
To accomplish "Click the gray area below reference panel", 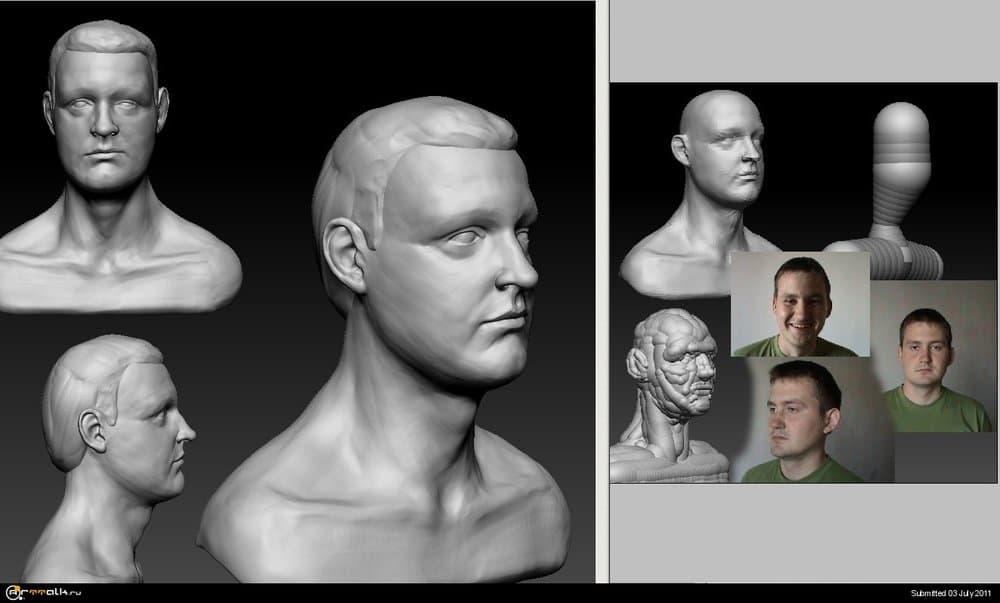I will pos(802,530).
